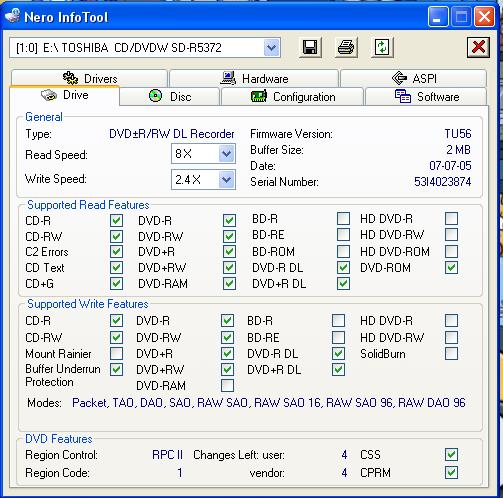Click the write modes list text
Viewport: 503px width, 498px height.
(269, 403)
